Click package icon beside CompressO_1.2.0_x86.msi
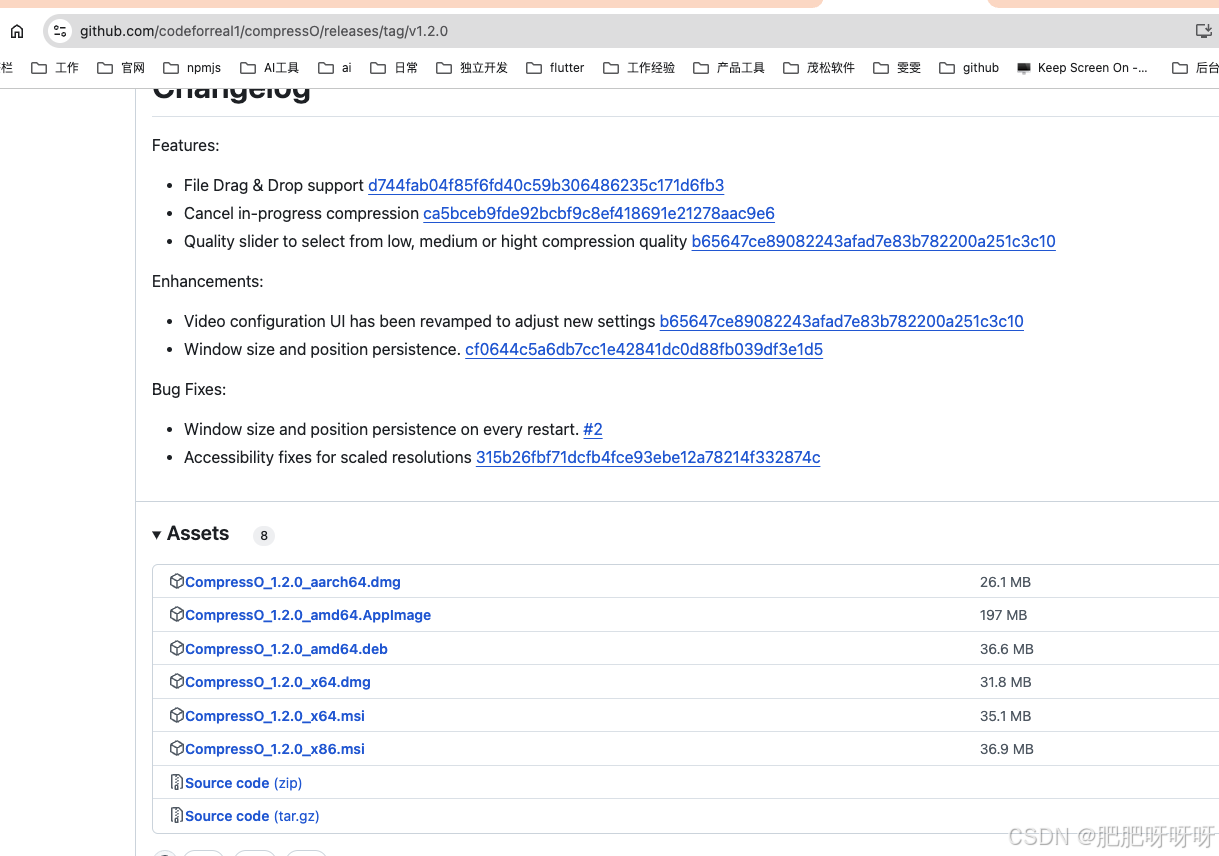Viewport: 1219px width, 856px height. [x=177, y=748]
